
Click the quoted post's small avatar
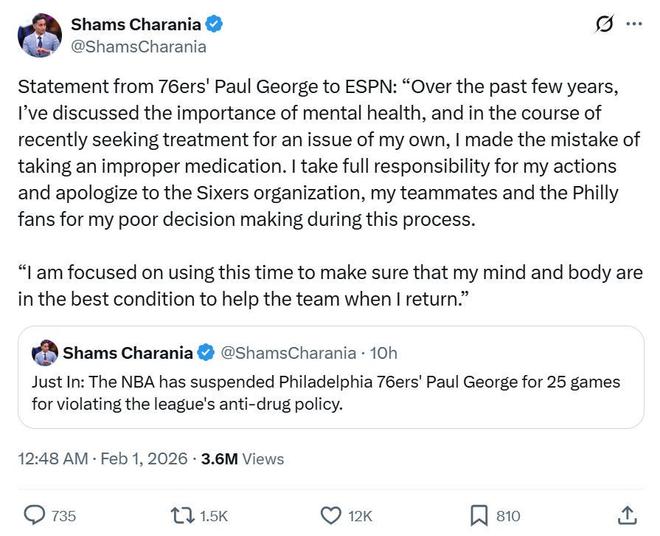coord(45,352)
